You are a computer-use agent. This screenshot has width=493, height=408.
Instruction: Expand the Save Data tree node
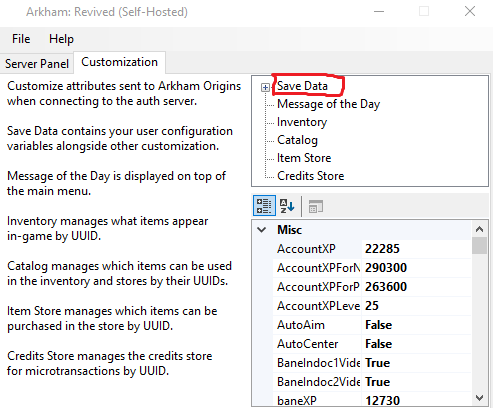(265, 88)
